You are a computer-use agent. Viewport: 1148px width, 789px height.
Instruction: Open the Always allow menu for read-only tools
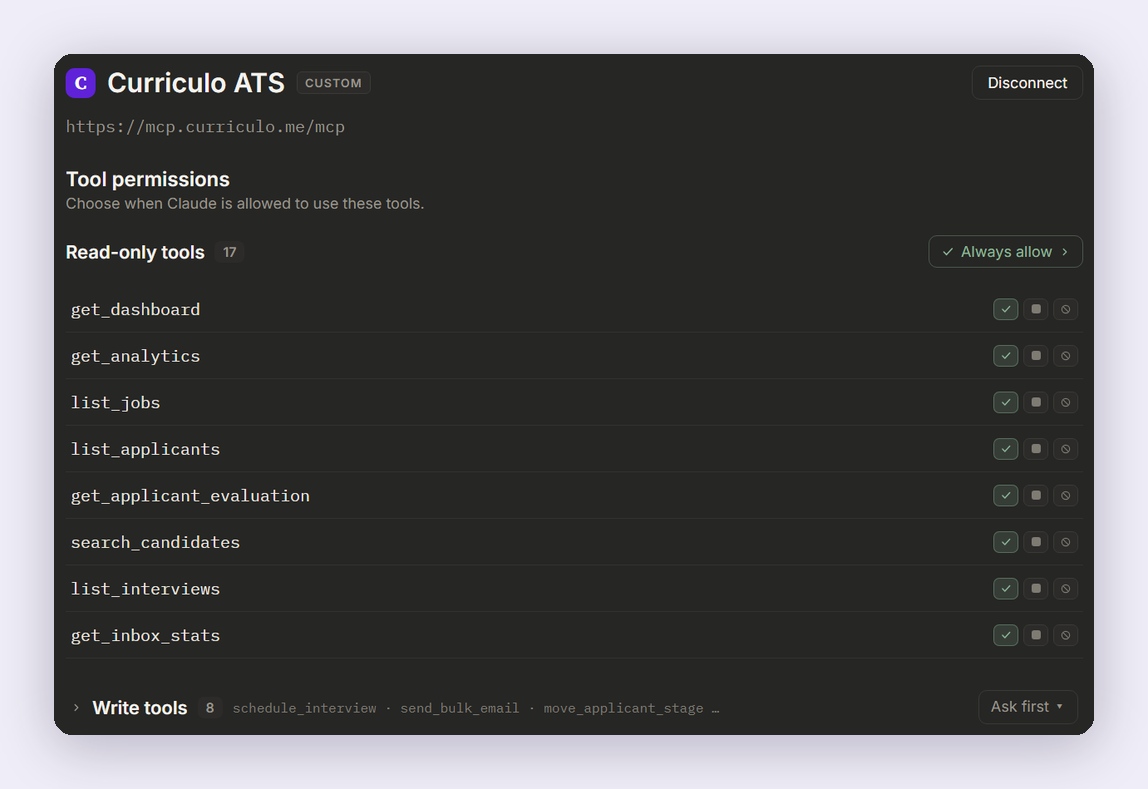tap(1005, 252)
